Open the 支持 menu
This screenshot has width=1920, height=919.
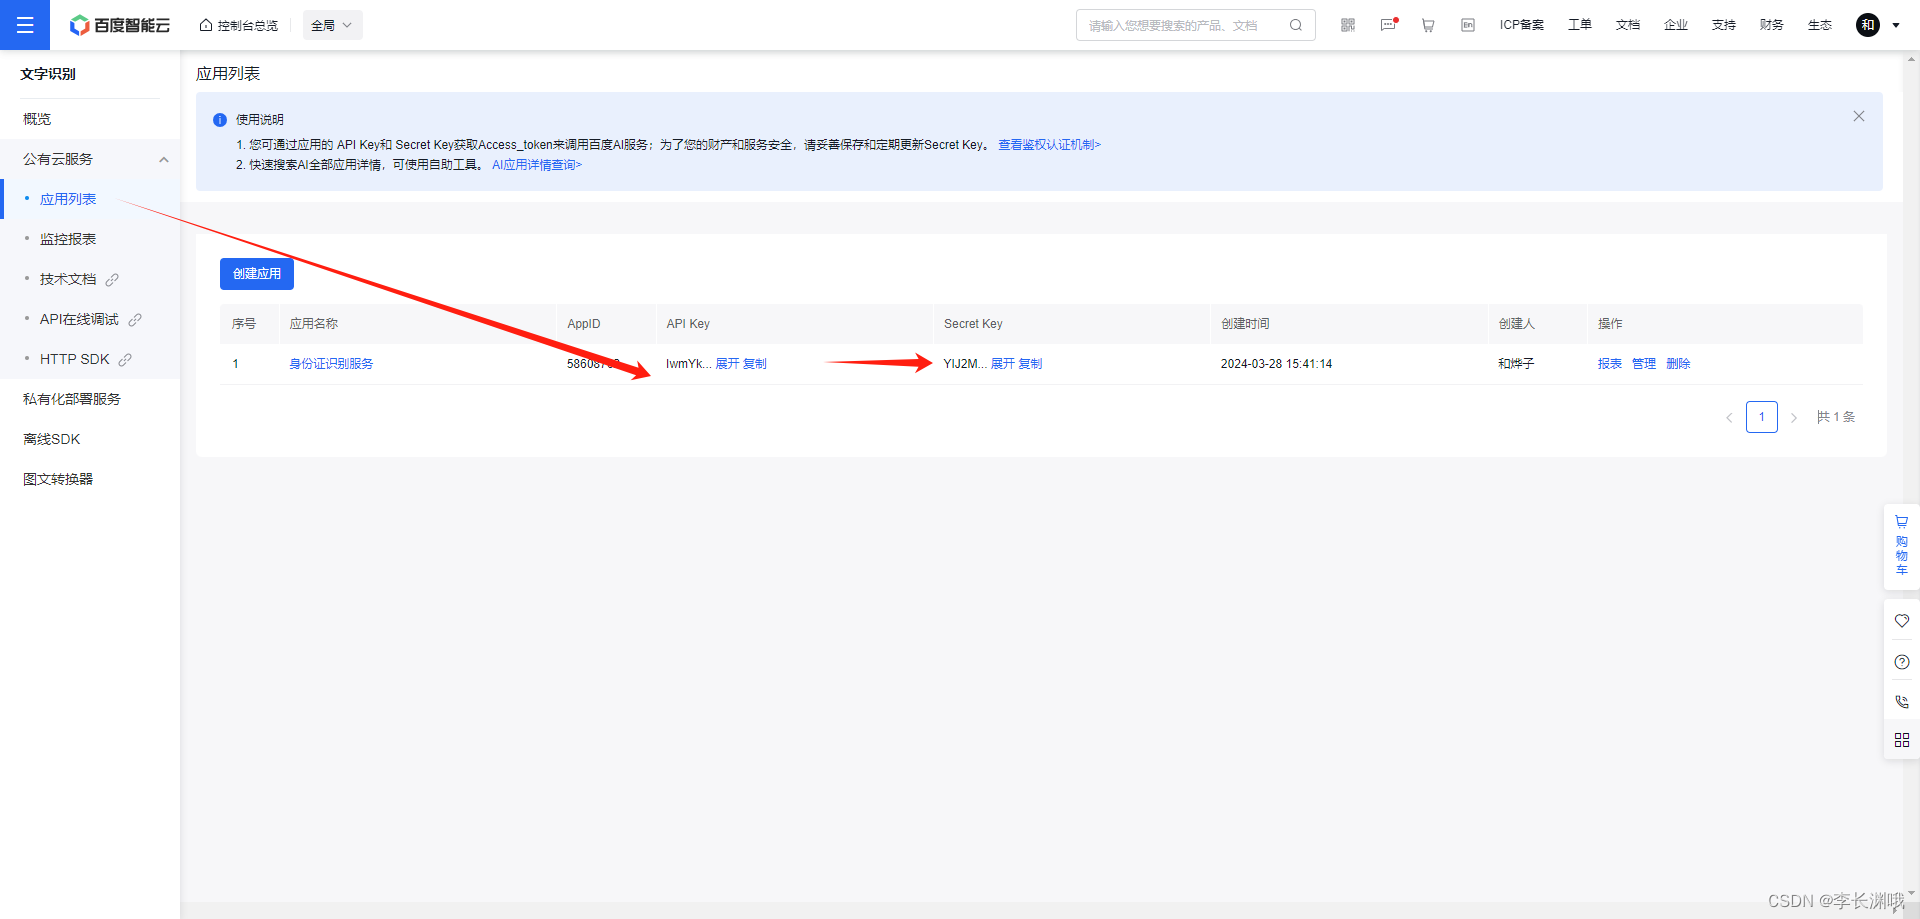point(1724,25)
